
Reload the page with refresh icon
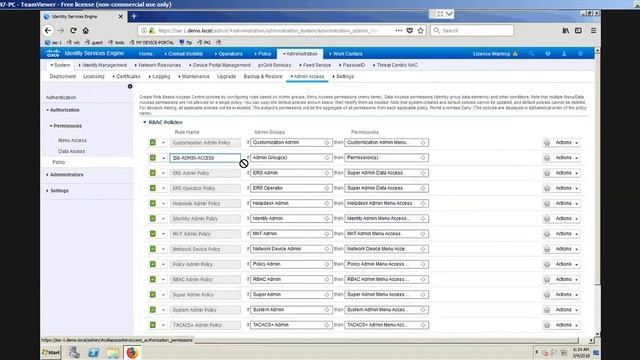[73, 31]
